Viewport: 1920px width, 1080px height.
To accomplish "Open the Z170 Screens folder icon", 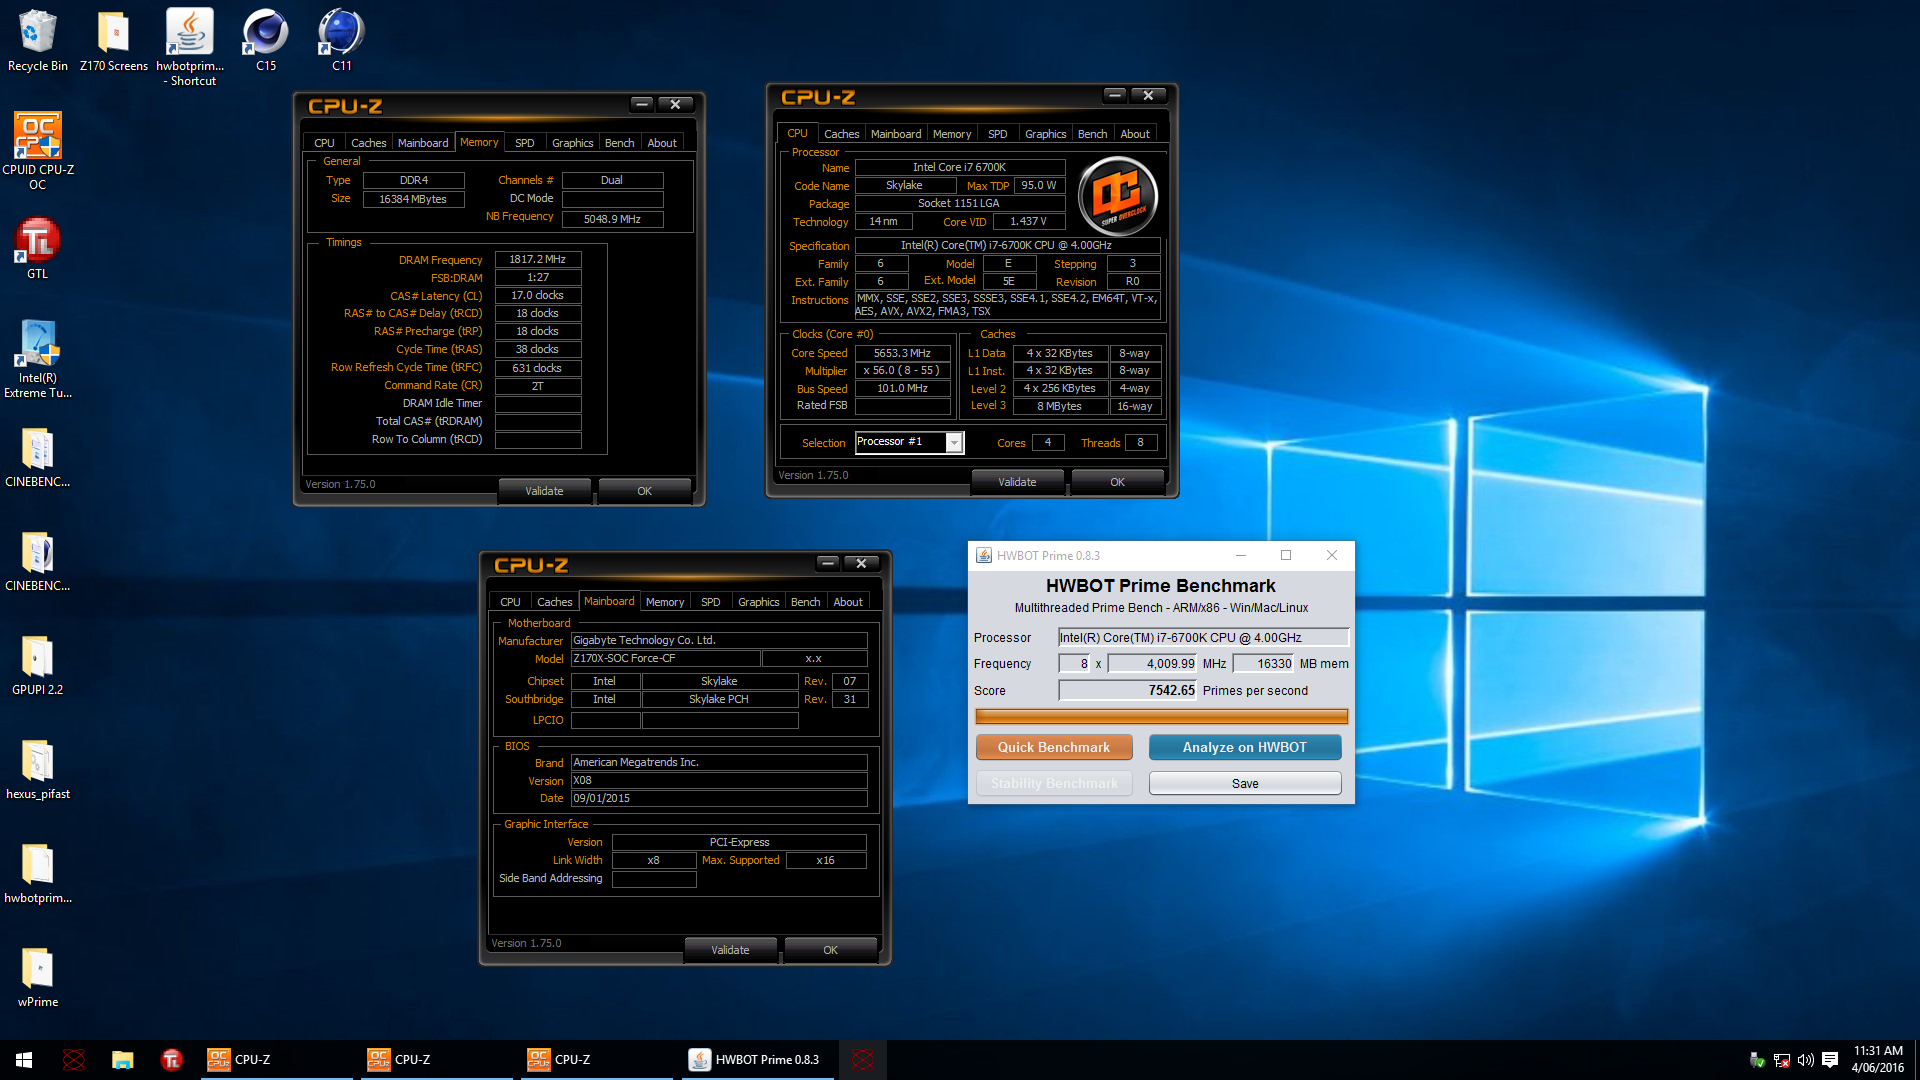I will click(x=113, y=40).
